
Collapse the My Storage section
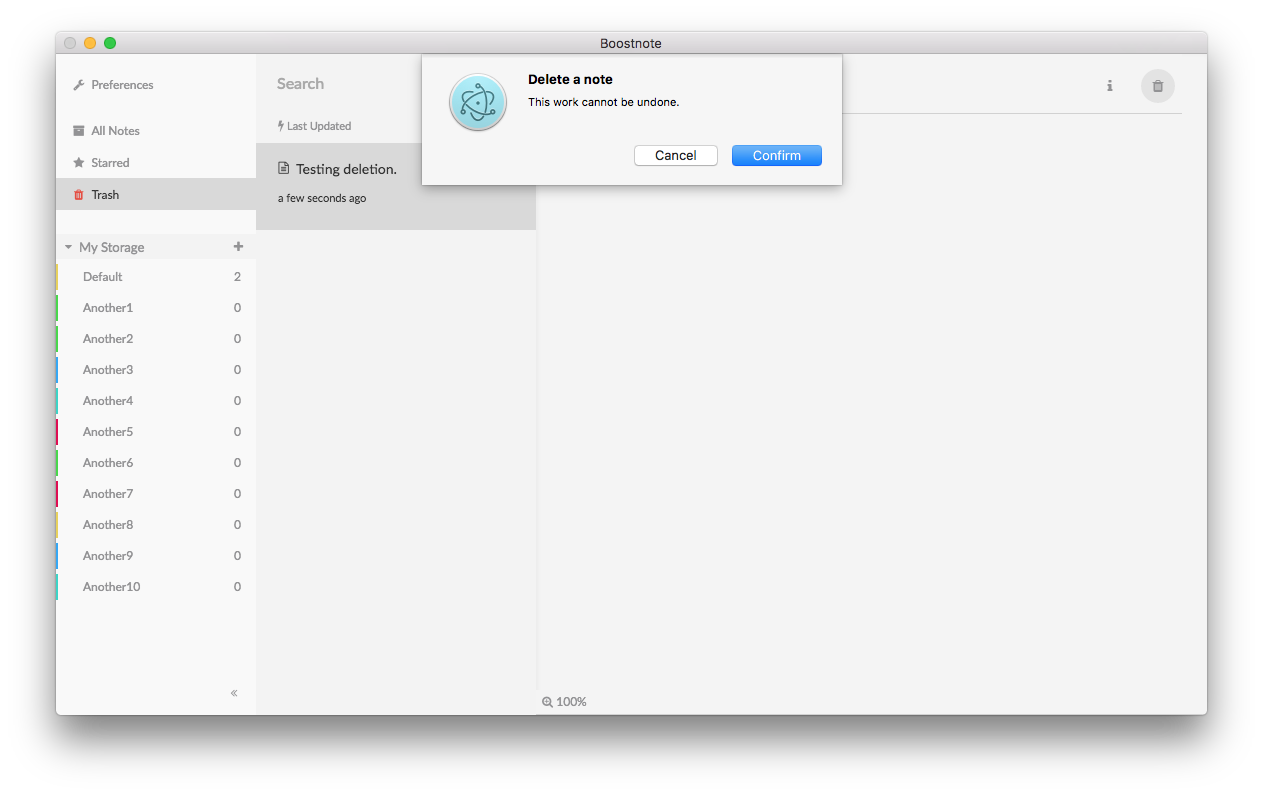coord(68,246)
